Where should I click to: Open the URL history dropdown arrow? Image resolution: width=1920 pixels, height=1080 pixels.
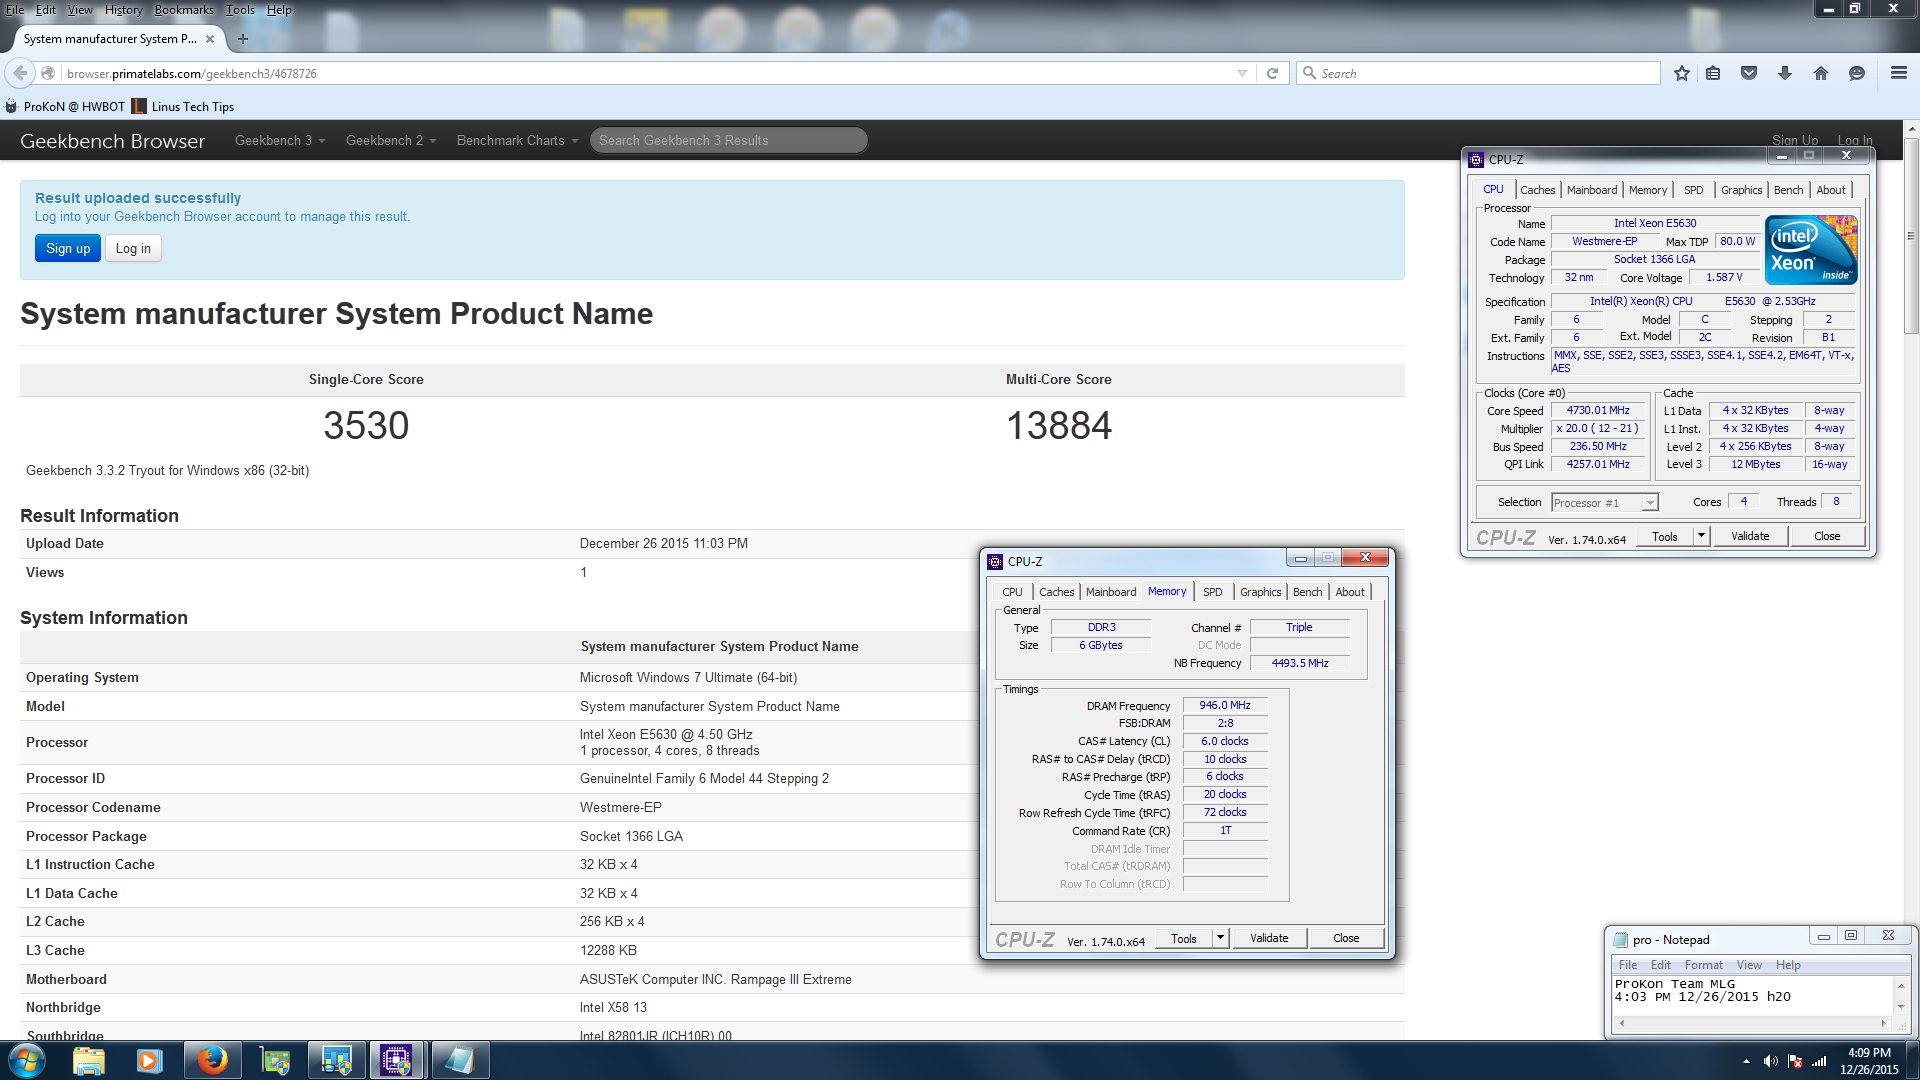click(x=1242, y=73)
